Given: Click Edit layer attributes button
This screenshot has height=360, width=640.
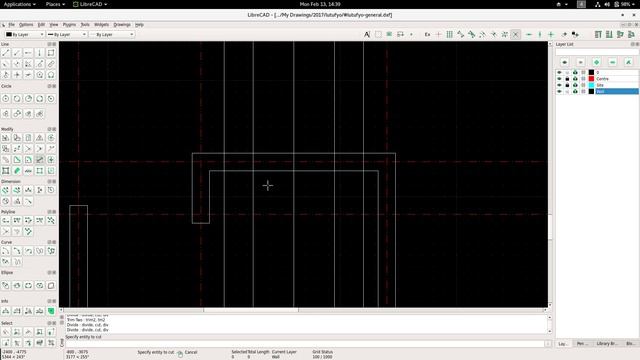Looking at the screenshot, I should coord(628,62).
